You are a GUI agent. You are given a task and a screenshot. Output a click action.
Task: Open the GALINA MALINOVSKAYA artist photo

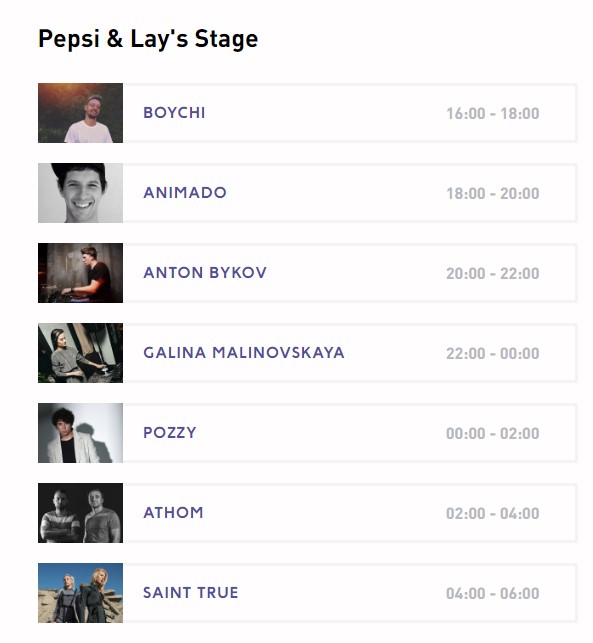[x=80, y=353]
